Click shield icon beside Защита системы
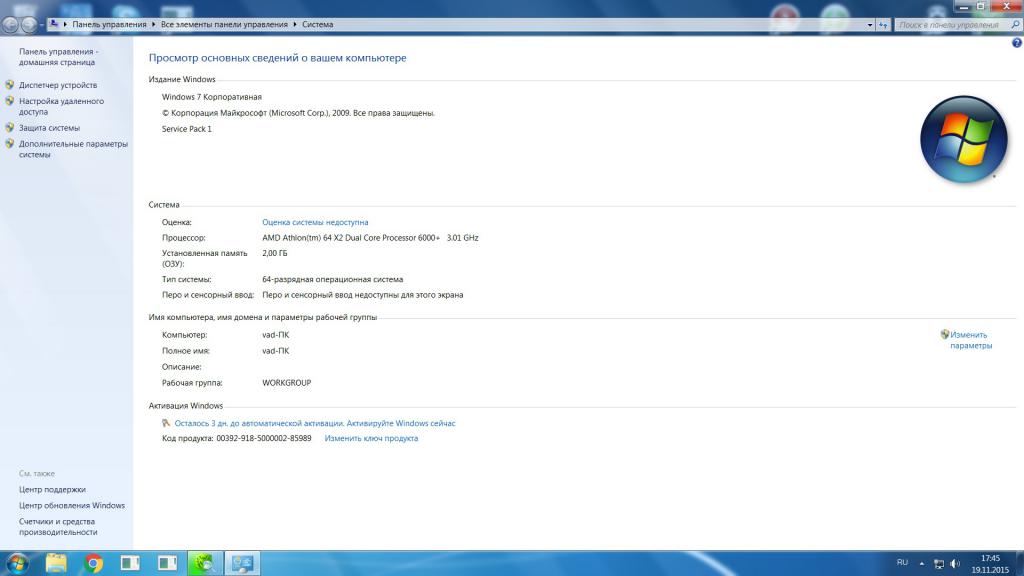The height and width of the screenshot is (576, 1024). 10,128
